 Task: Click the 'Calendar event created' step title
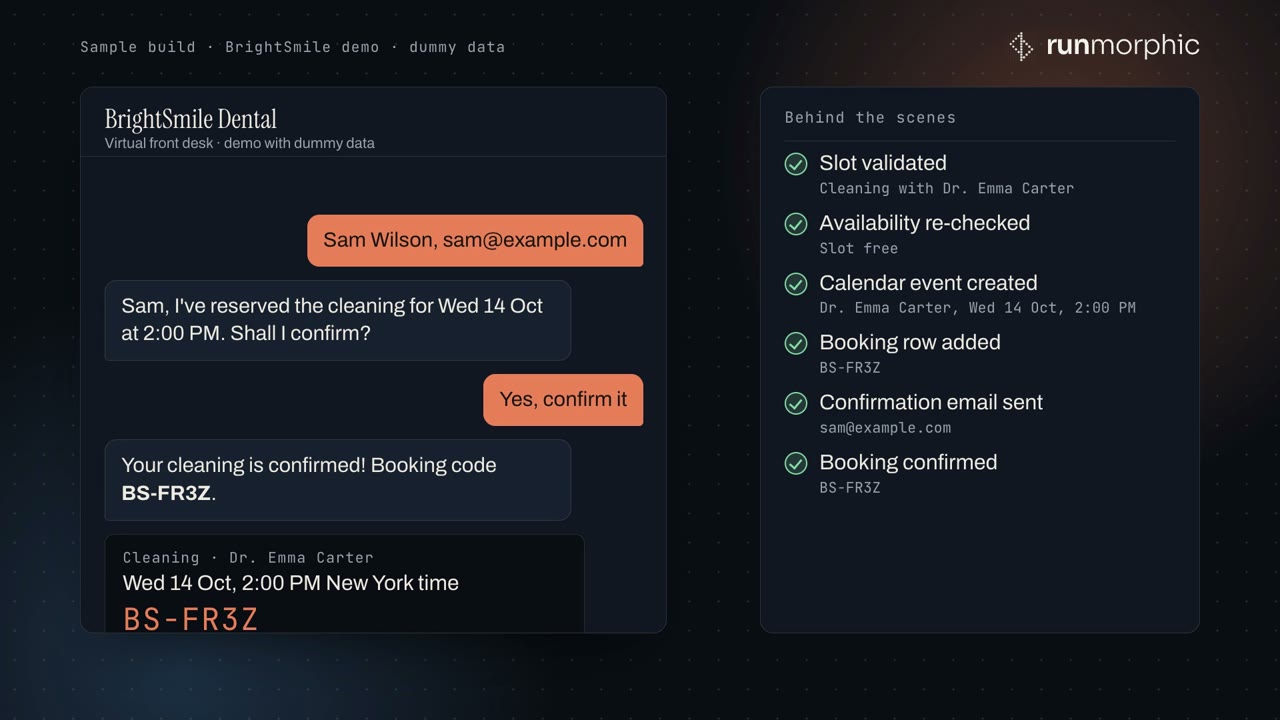928,283
